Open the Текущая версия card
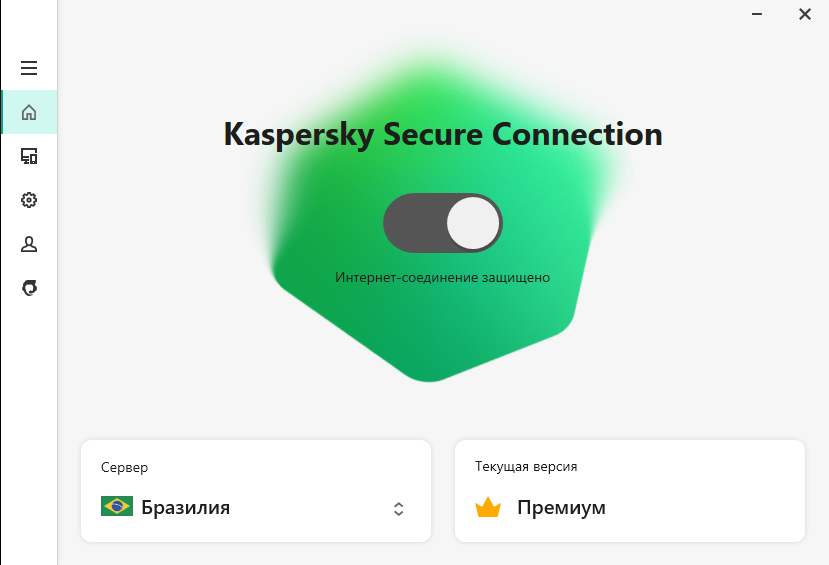This screenshot has width=829, height=565. click(630, 491)
